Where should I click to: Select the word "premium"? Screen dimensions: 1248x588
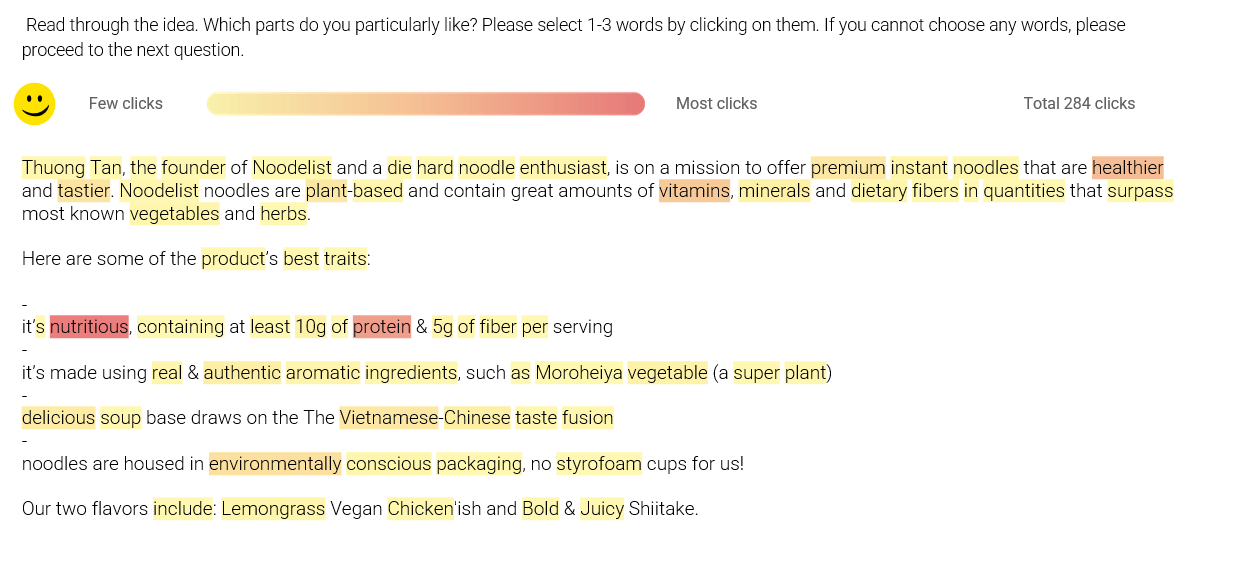coord(848,168)
